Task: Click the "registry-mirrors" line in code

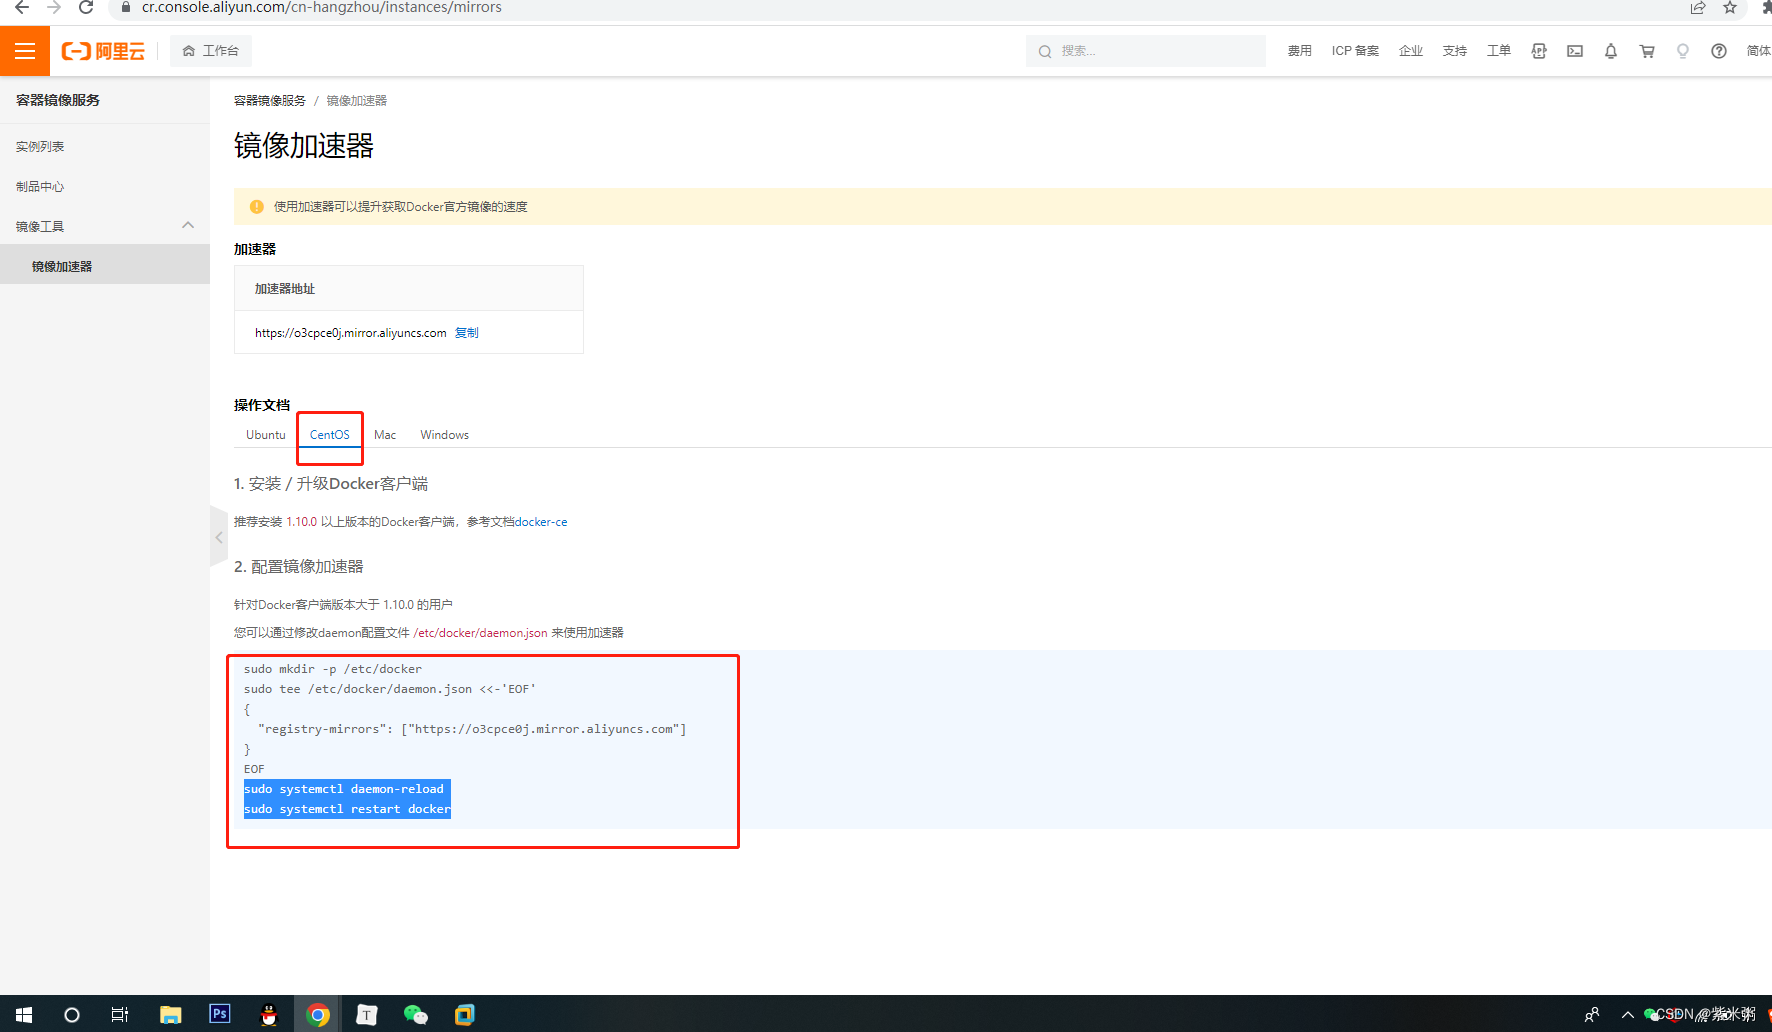Action: pos(472,729)
